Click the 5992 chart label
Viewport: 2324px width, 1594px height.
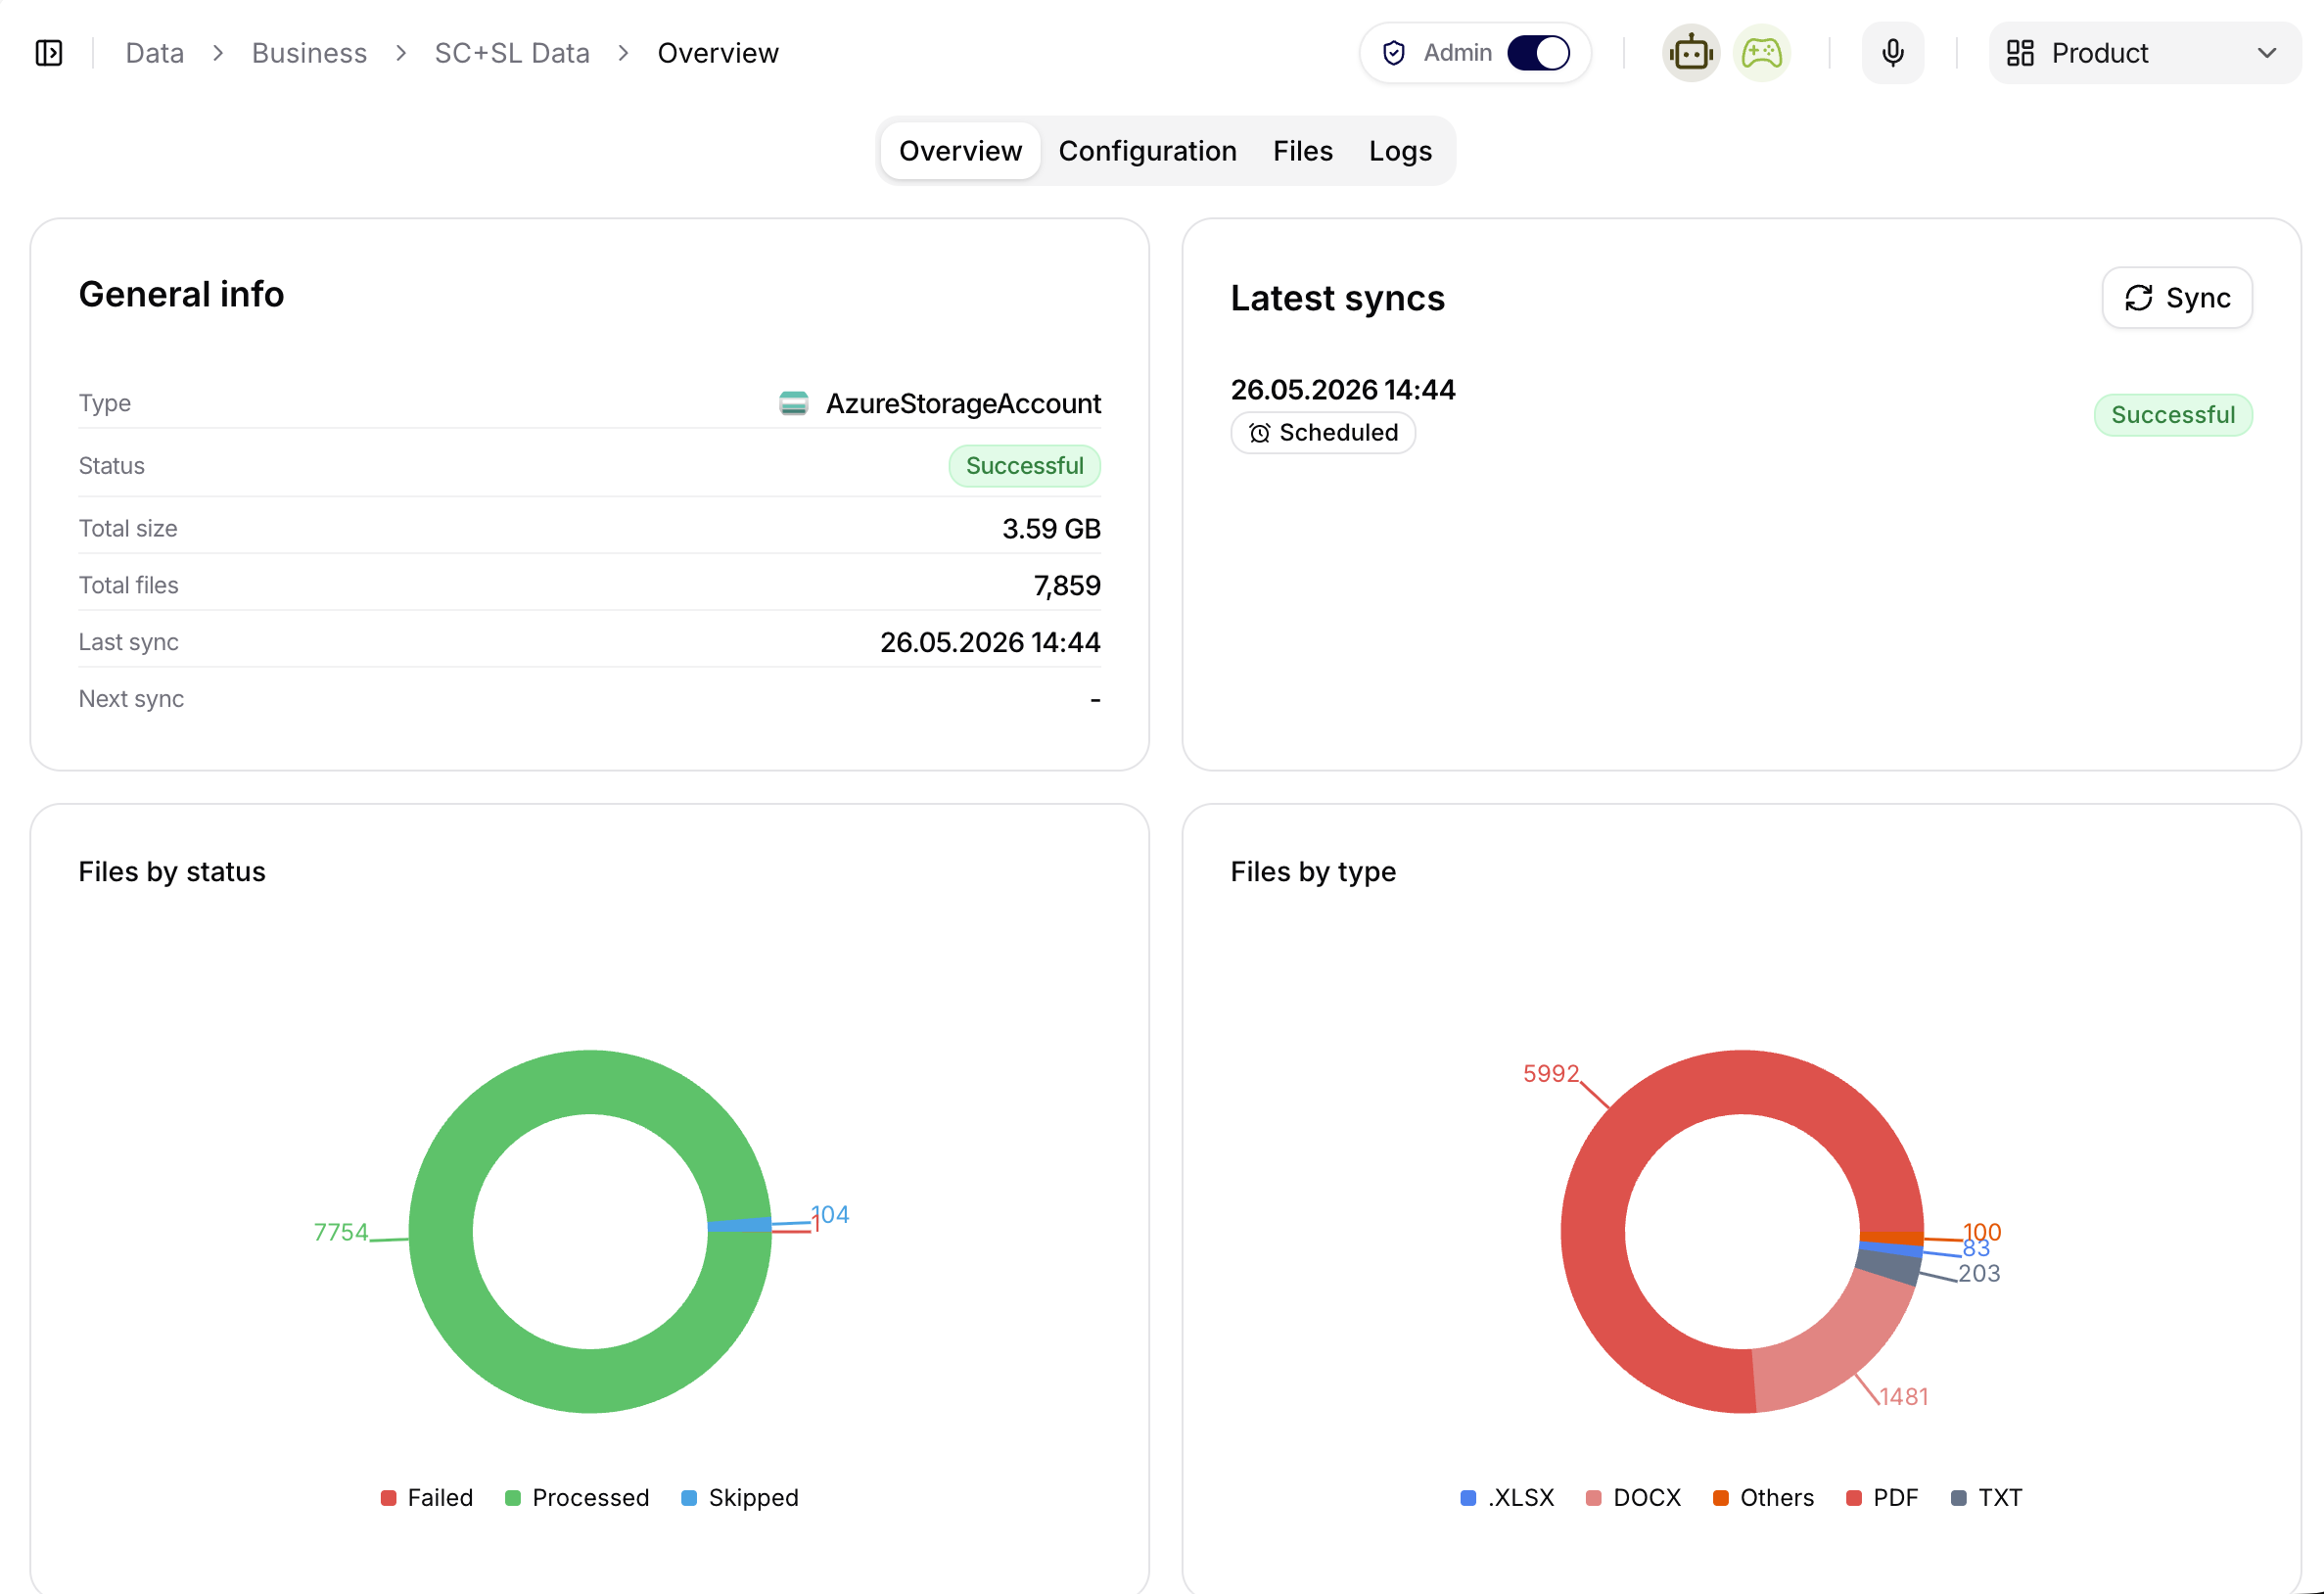(x=1550, y=1074)
